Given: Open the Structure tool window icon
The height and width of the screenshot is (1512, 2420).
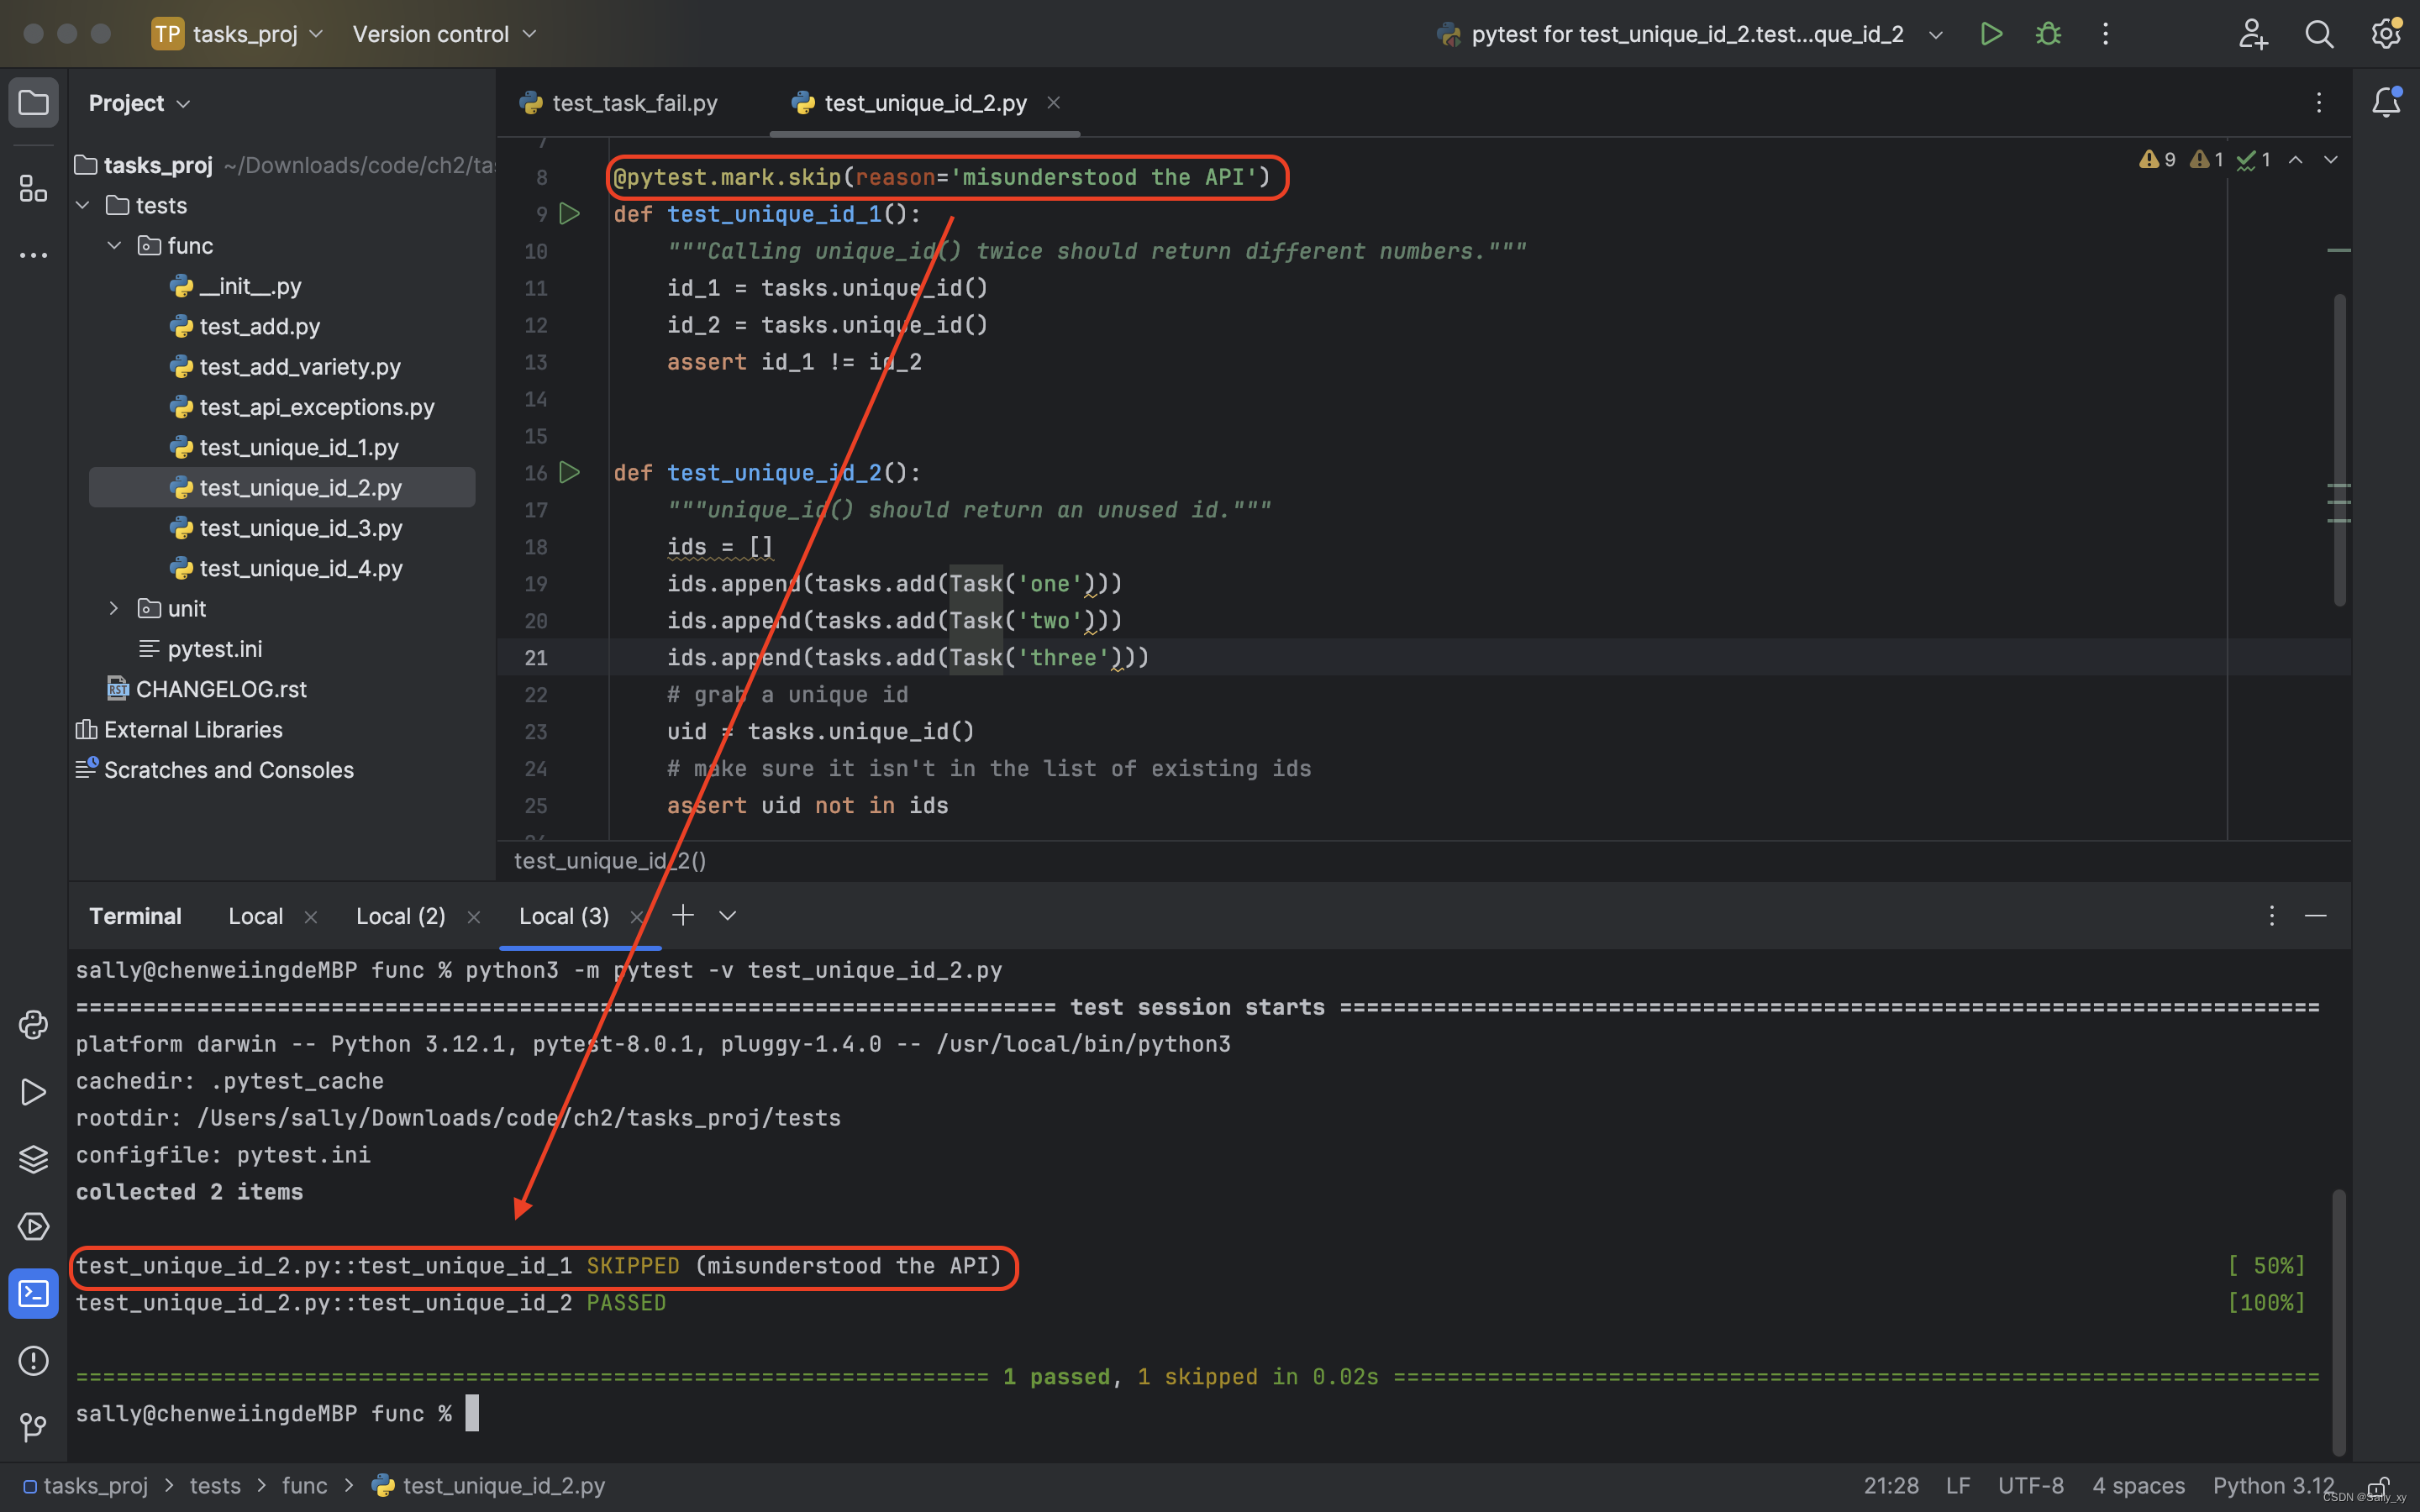Looking at the screenshot, I should tap(33, 188).
